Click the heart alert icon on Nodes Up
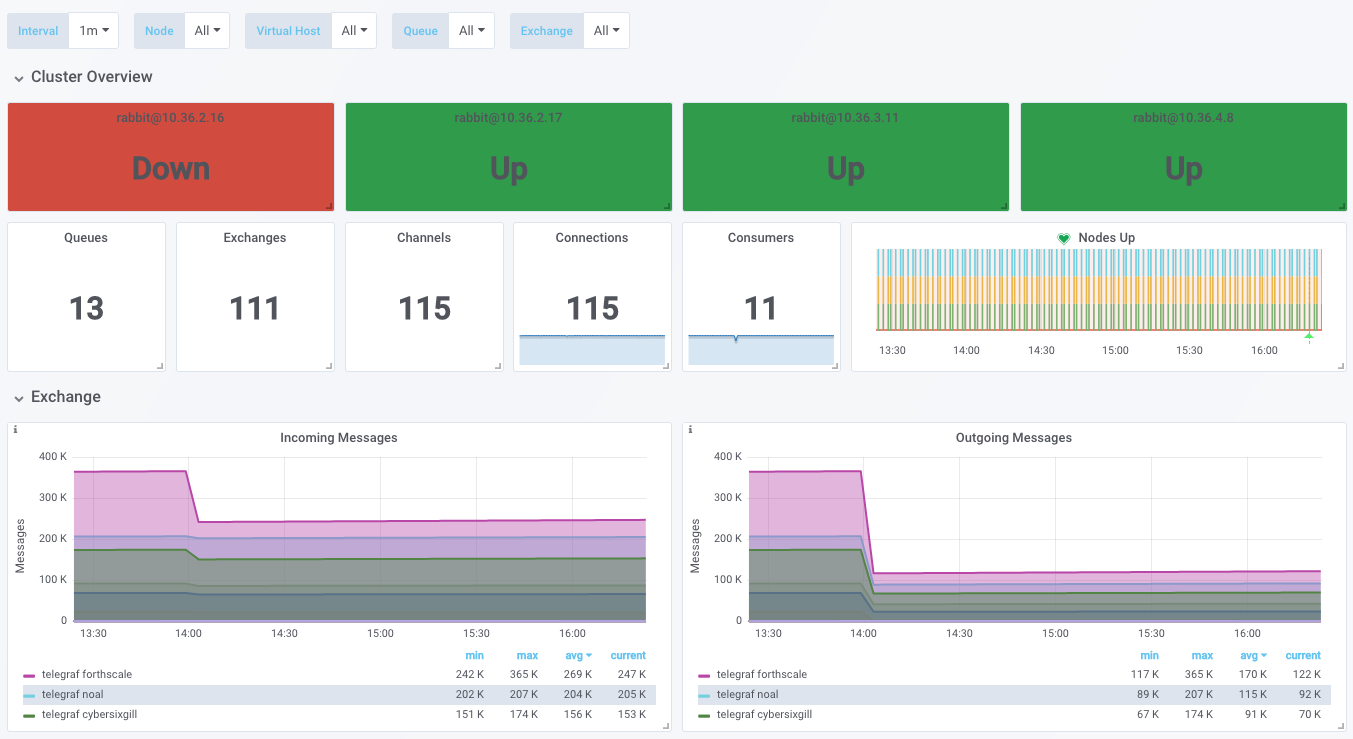 (x=1064, y=238)
